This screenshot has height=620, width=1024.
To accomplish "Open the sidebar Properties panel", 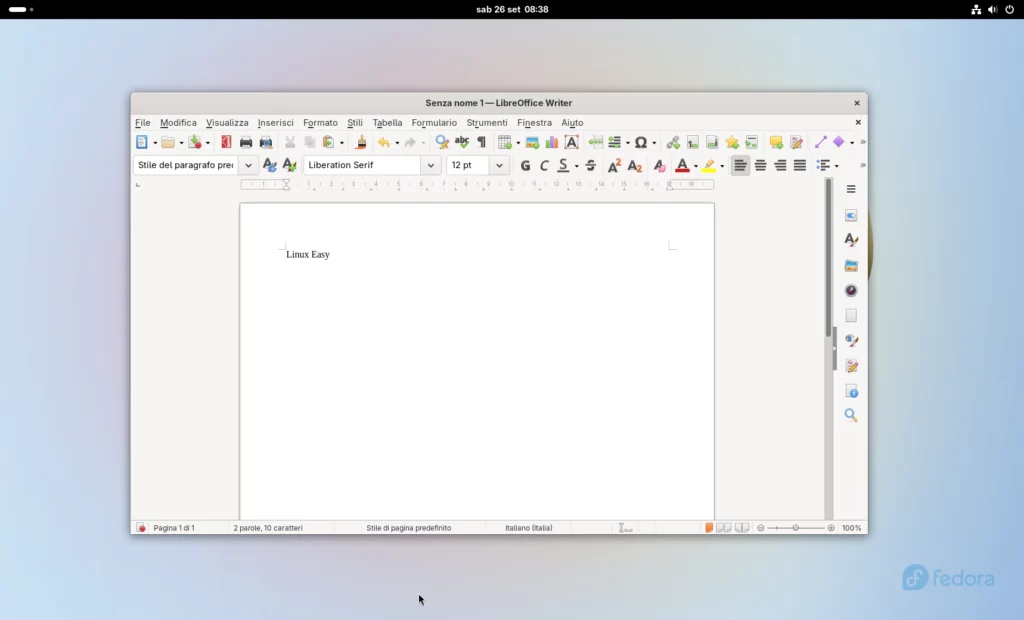I will click(851, 216).
